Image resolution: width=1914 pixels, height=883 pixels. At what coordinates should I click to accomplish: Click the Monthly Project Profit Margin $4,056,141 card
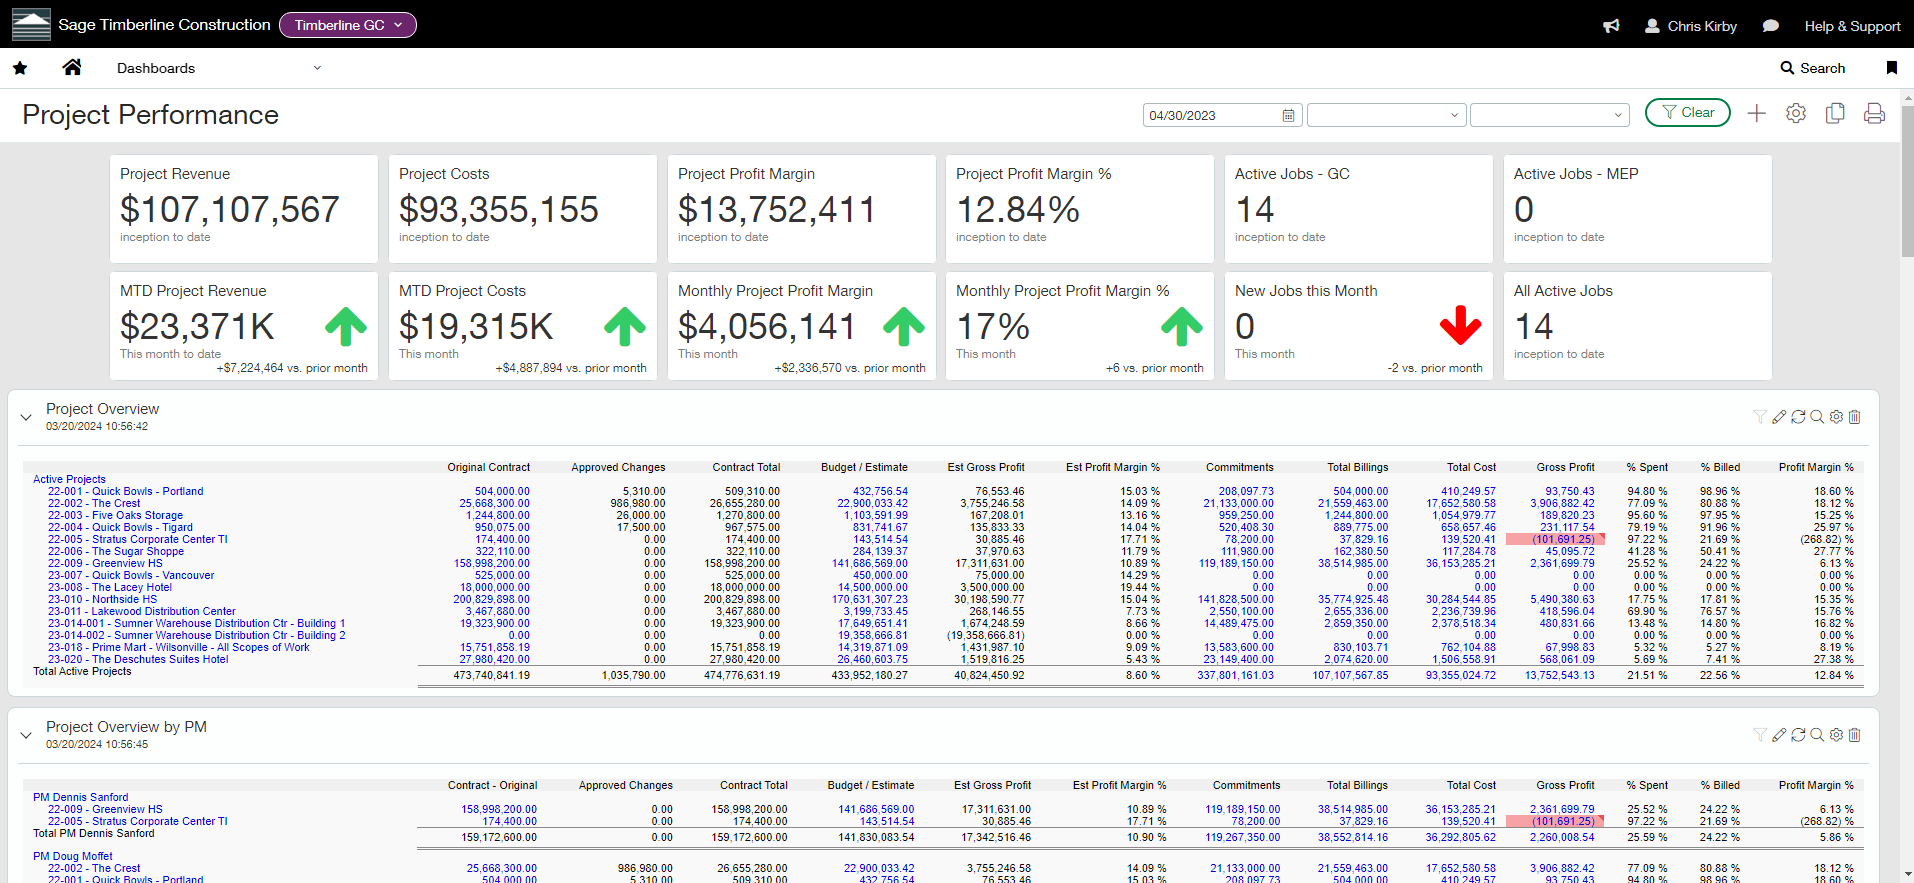802,326
